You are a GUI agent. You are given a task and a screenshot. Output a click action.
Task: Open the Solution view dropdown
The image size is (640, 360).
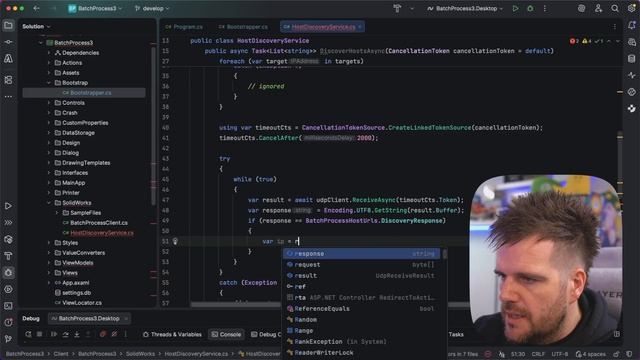[x=36, y=26]
